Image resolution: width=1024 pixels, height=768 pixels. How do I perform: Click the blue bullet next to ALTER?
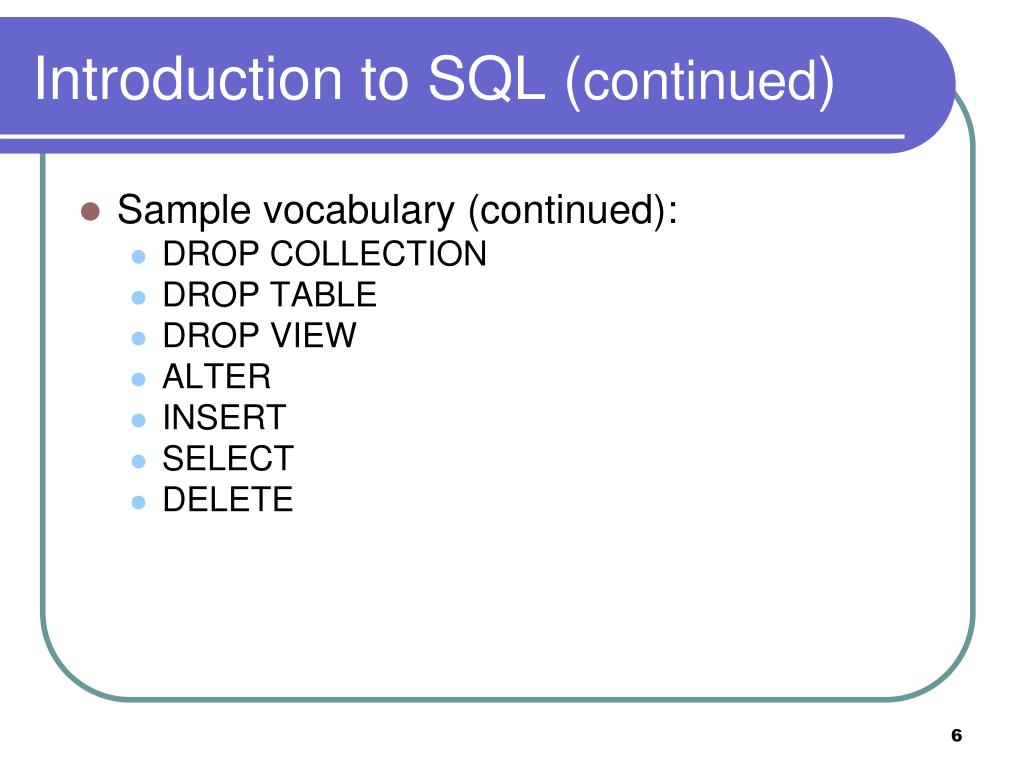pos(138,379)
